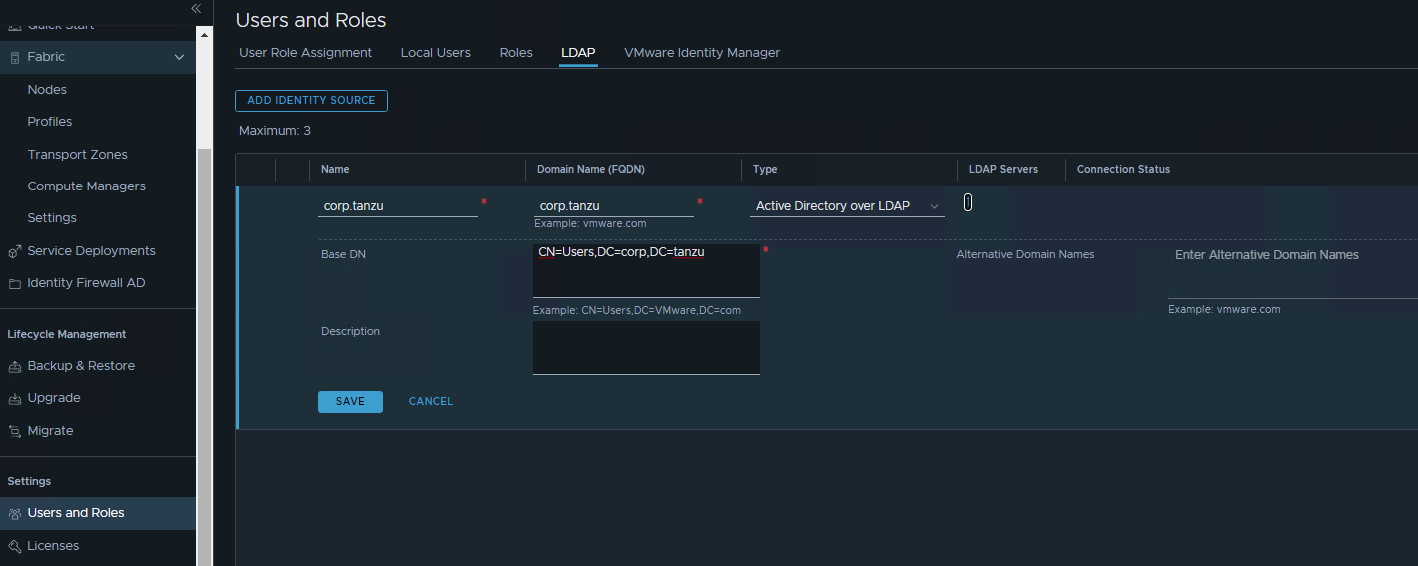The width and height of the screenshot is (1418, 566).
Task: Click the Users and Roles people icon
Action: pyautogui.click(x=15, y=514)
